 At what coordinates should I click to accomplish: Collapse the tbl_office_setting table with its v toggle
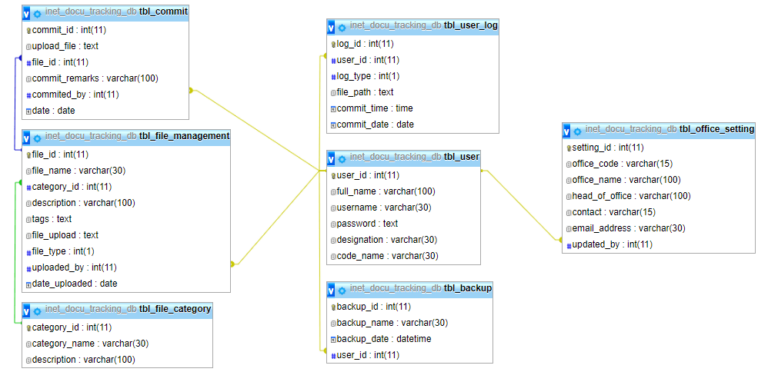(567, 130)
